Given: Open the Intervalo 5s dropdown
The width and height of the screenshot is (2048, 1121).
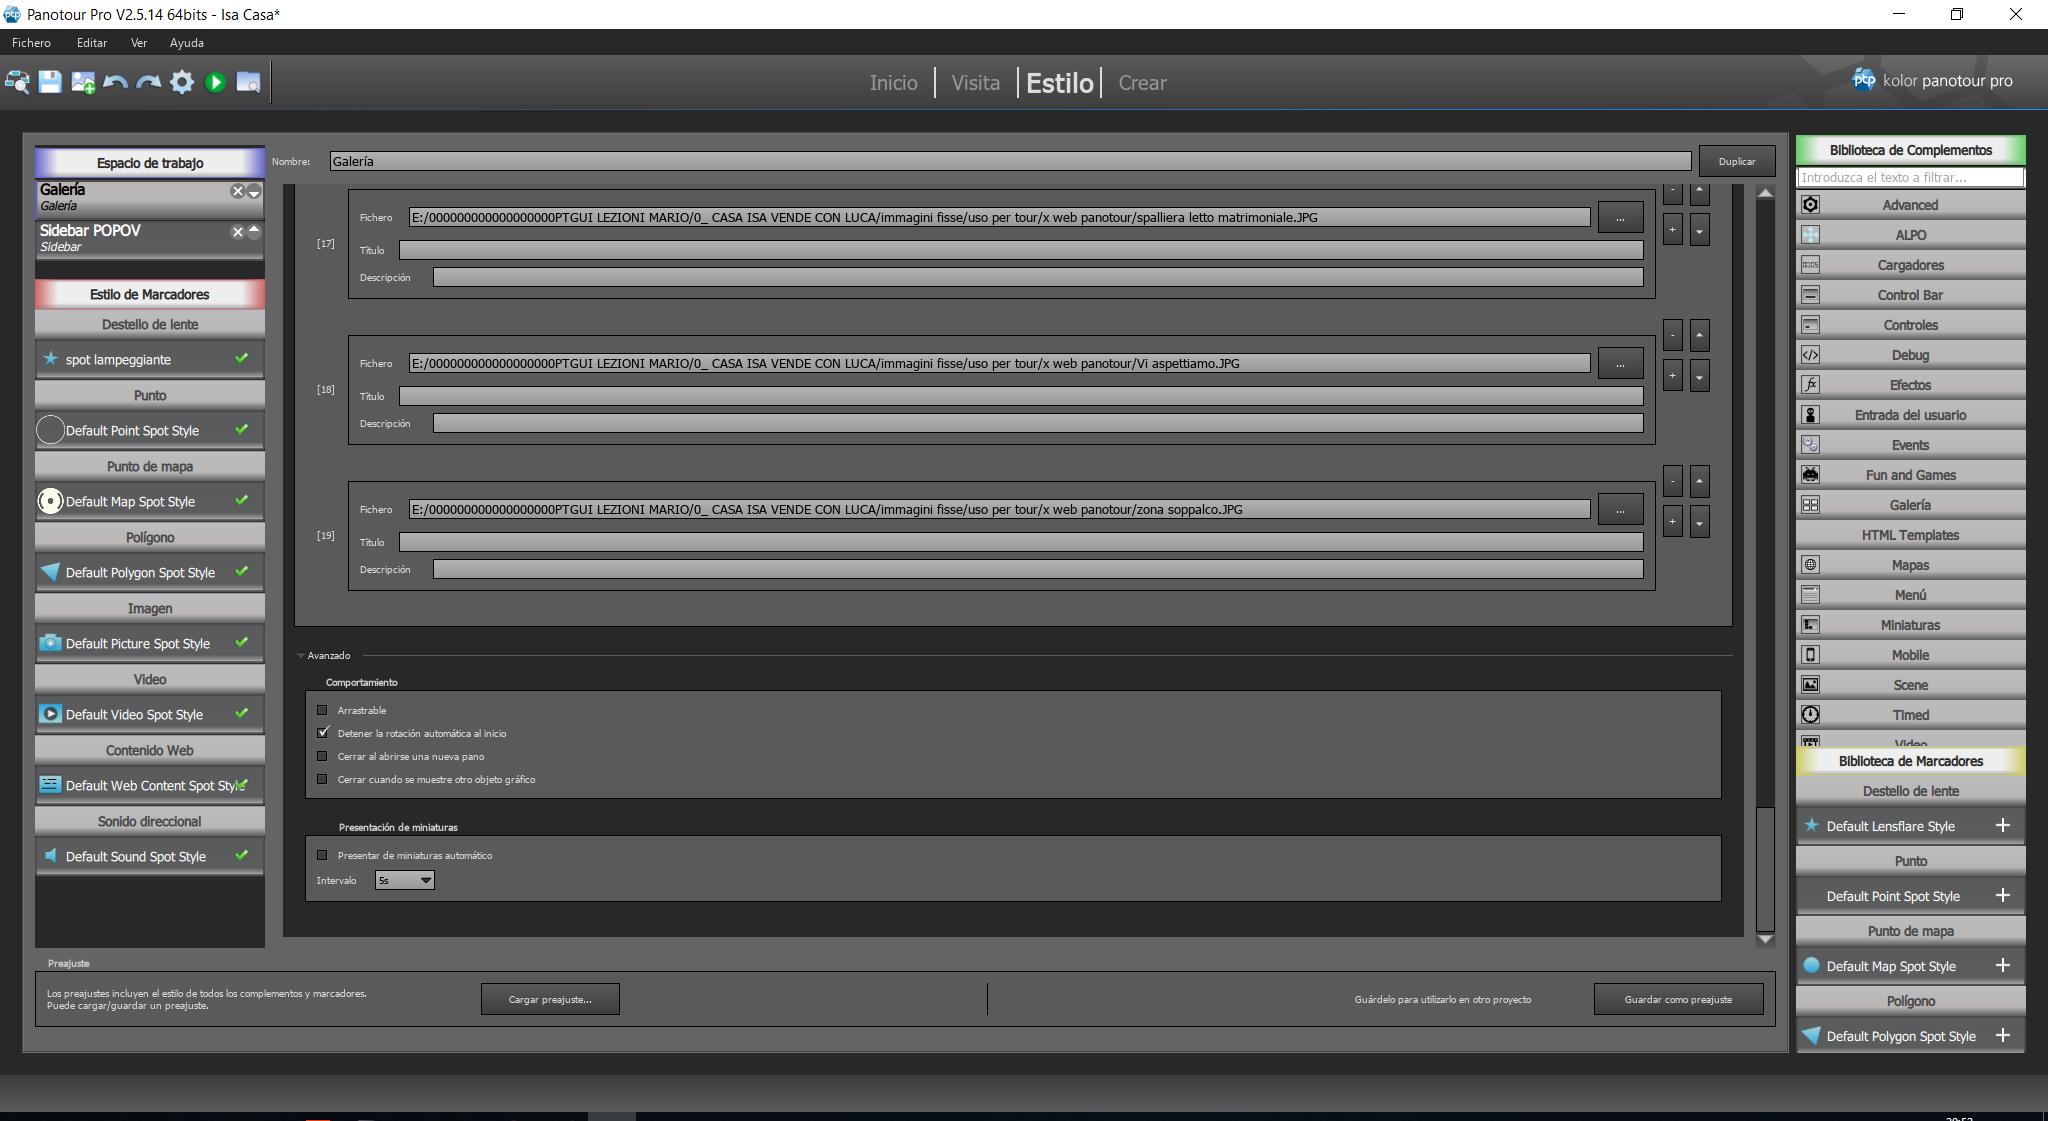Looking at the screenshot, I should pos(405,880).
